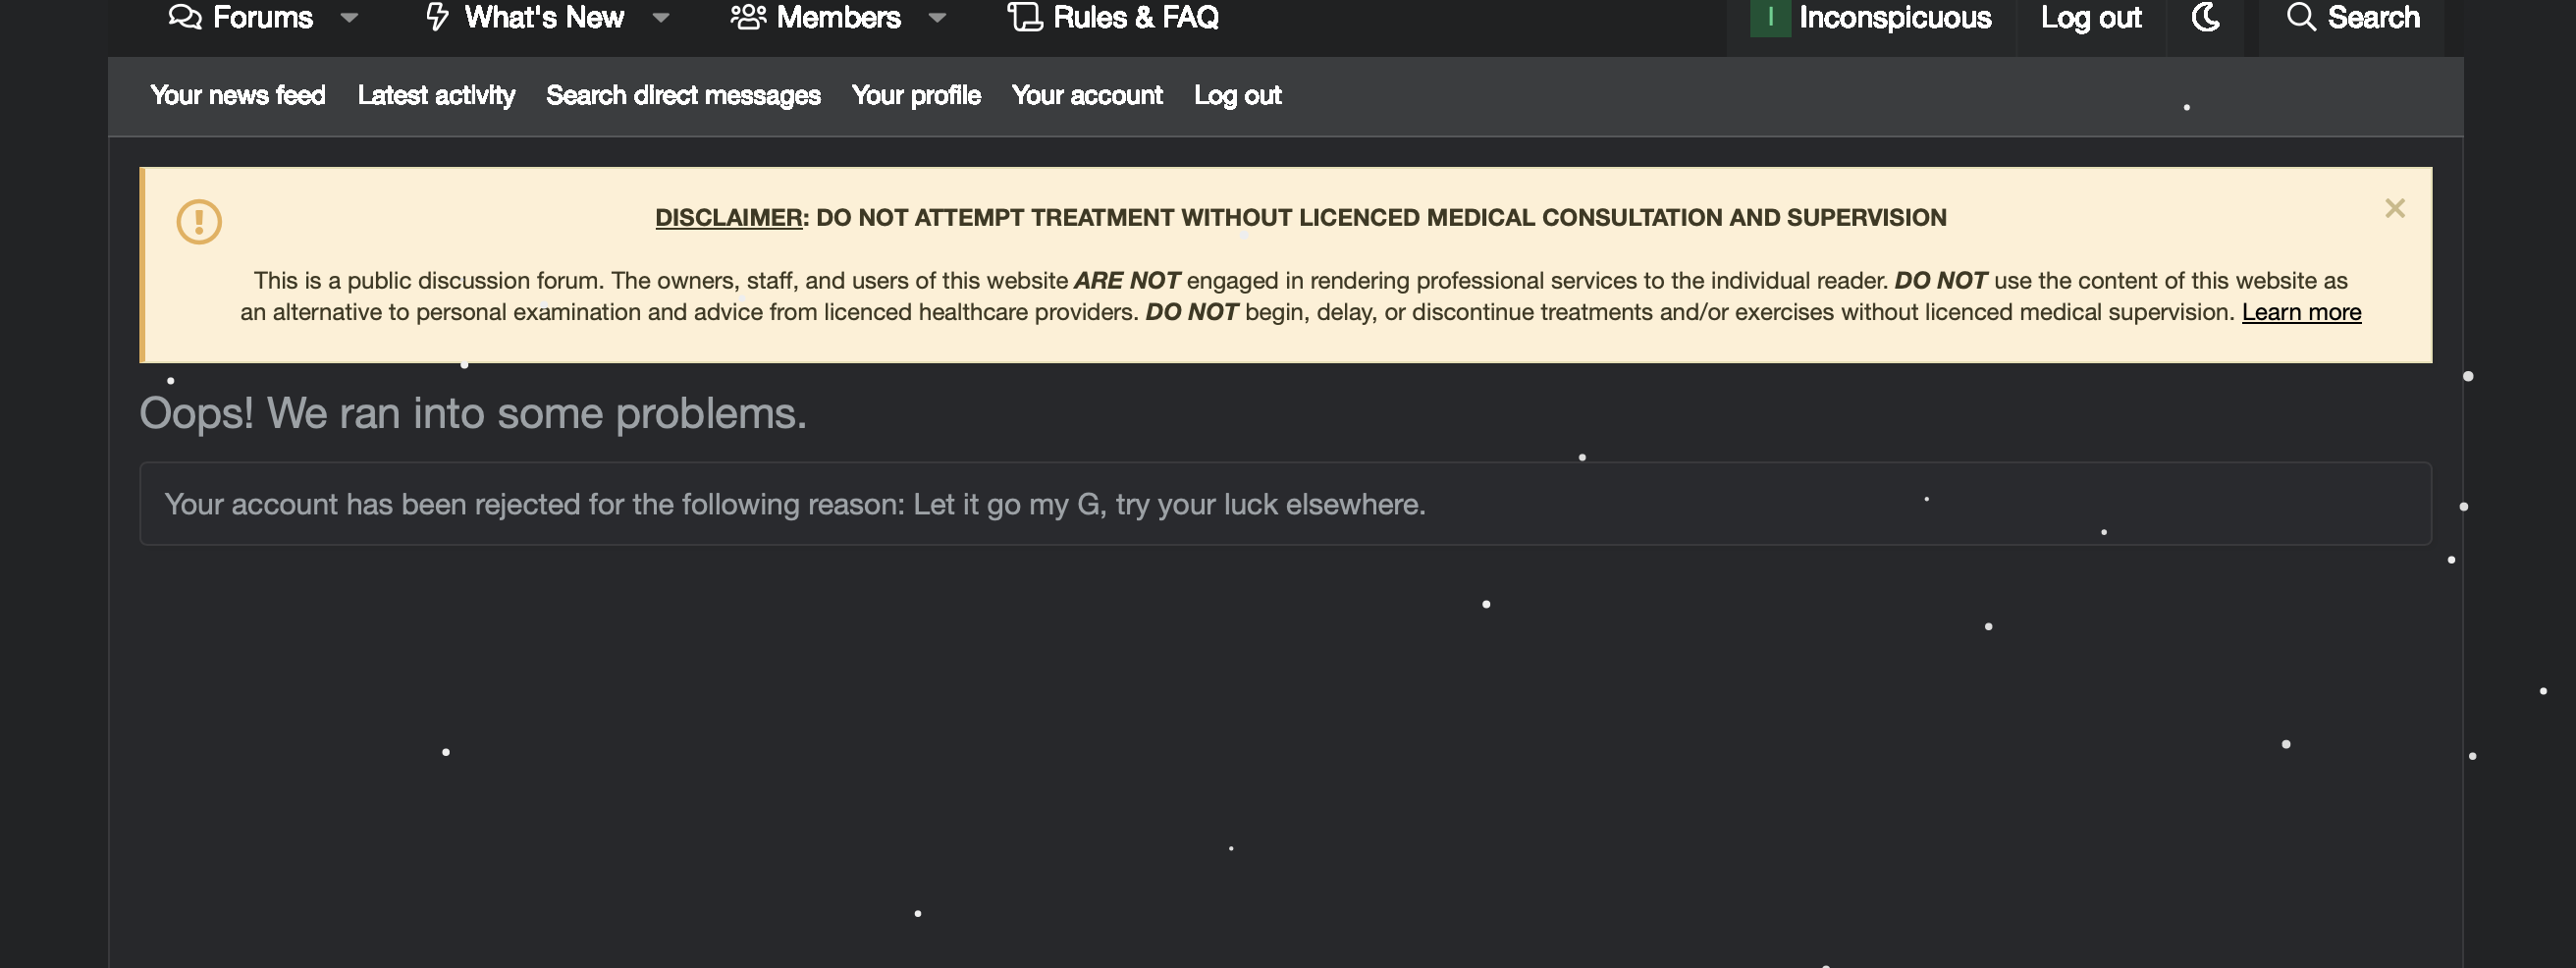Click Log out in the top bar
The height and width of the screenshot is (968, 2576).
[x=2090, y=17]
